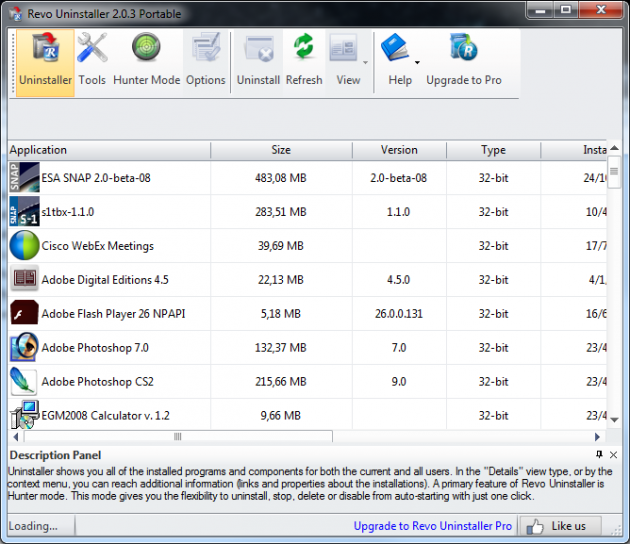Pin the Description Panel
The height and width of the screenshot is (544, 630).
pos(599,454)
